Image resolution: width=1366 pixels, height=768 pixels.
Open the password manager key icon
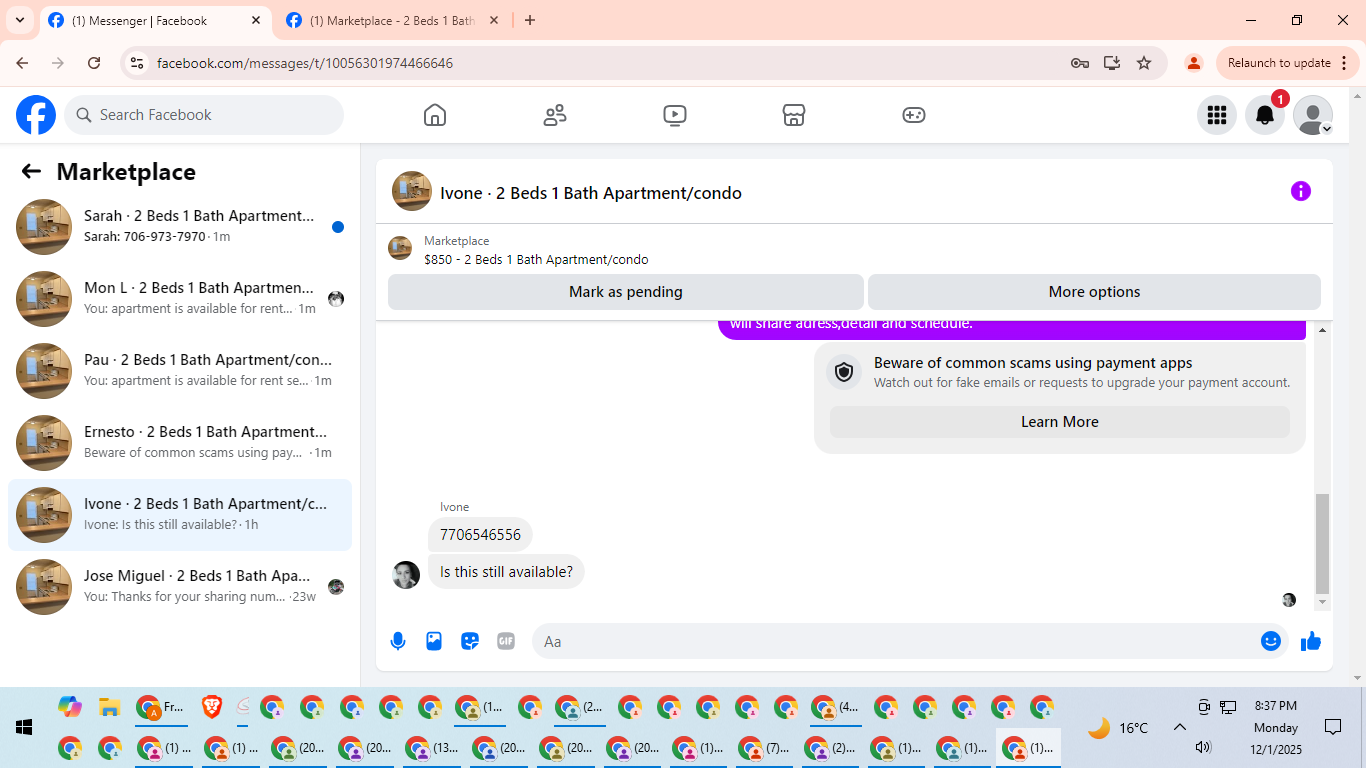1080,63
